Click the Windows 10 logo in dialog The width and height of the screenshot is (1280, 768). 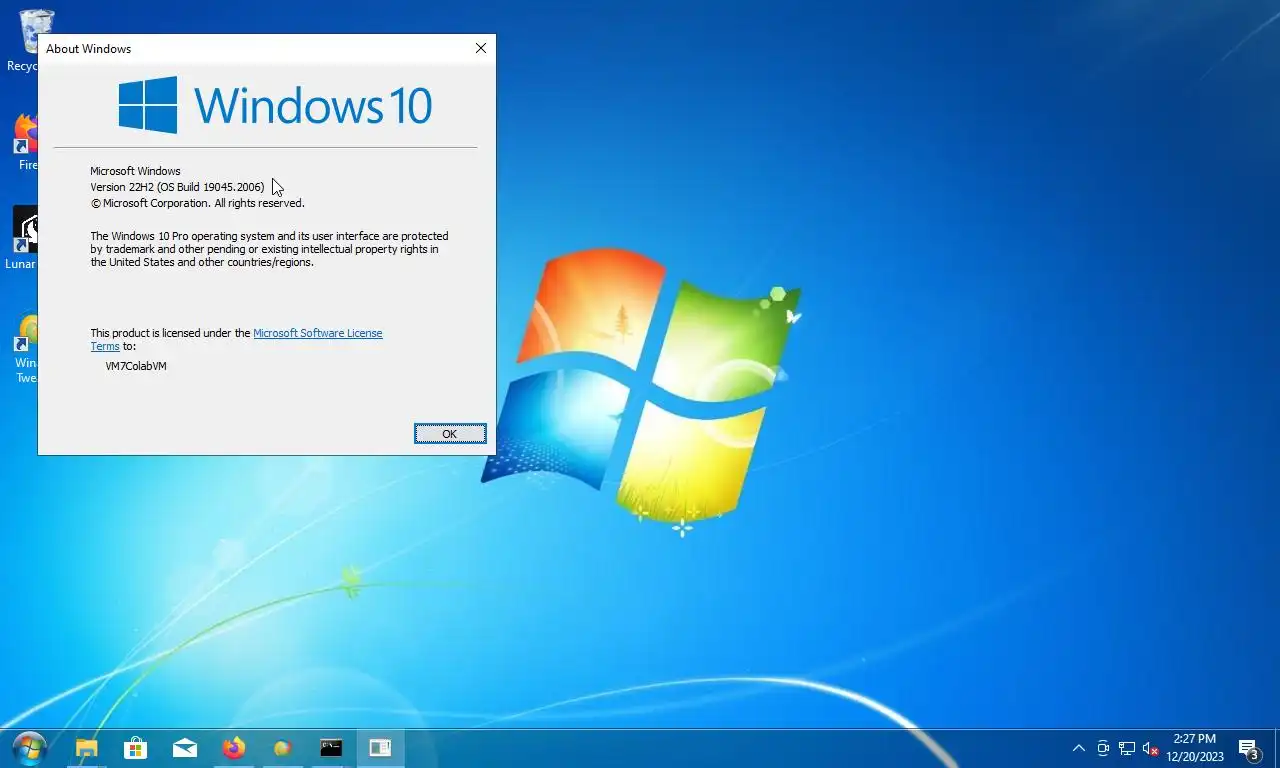click(x=275, y=105)
